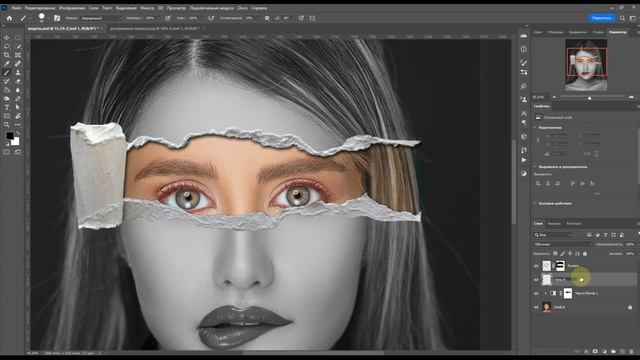Open more align options ellipsis button

[x=597, y=193]
